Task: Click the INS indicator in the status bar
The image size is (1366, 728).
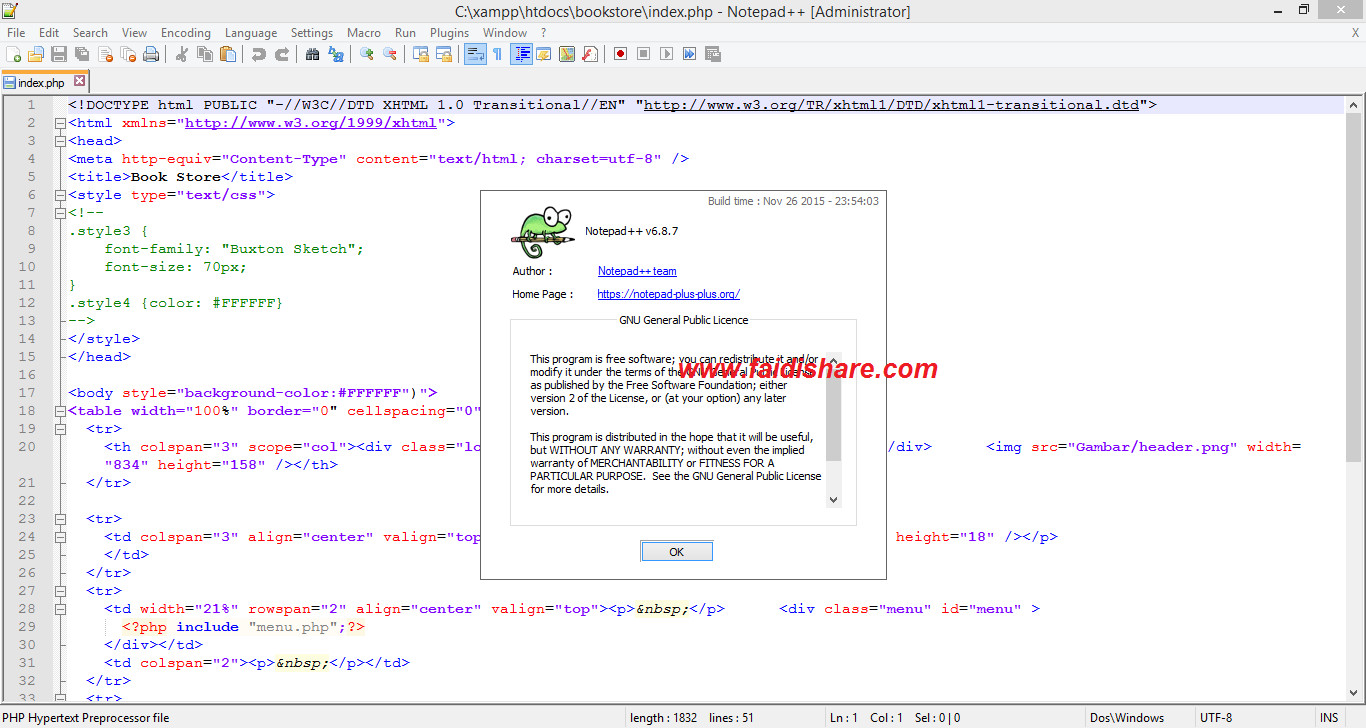Action: (x=1328, y=716)
